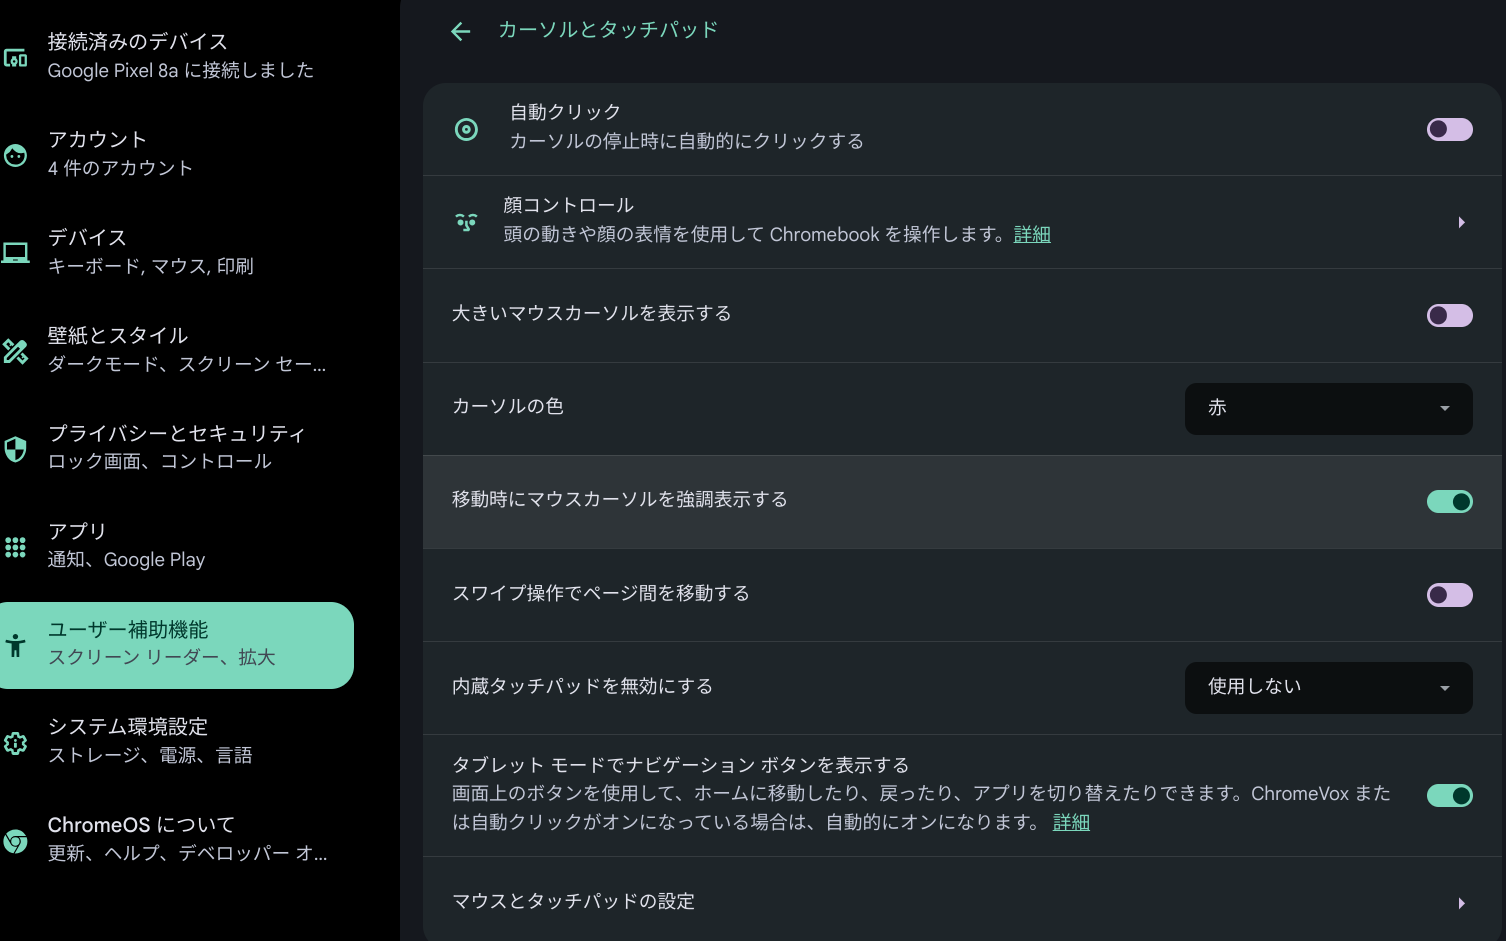Image resolution: width=1506 pixels, height=941 pixels.
Task: Click the device keyboard icon
Action: coord(15,252)
